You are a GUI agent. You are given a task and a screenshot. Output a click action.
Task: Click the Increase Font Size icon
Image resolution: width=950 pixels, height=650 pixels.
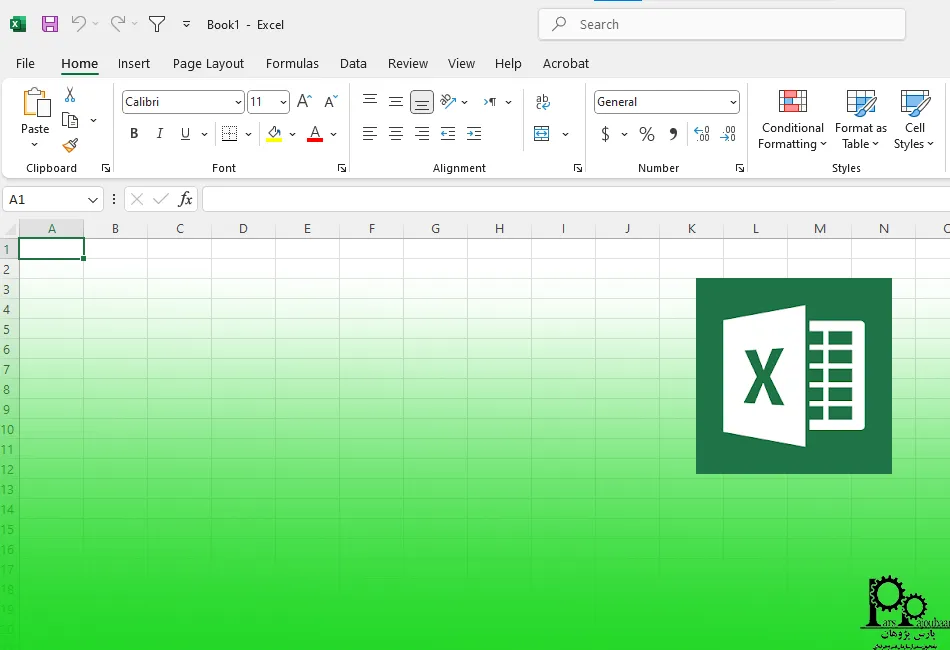305,102
